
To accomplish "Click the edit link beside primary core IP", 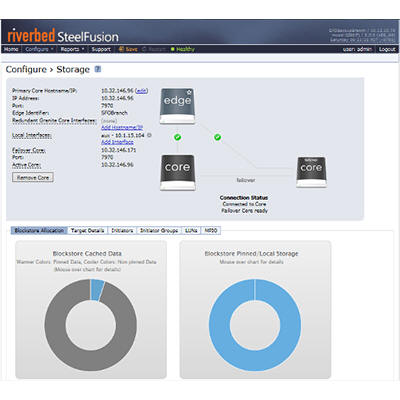I will (x=142, y=91).
